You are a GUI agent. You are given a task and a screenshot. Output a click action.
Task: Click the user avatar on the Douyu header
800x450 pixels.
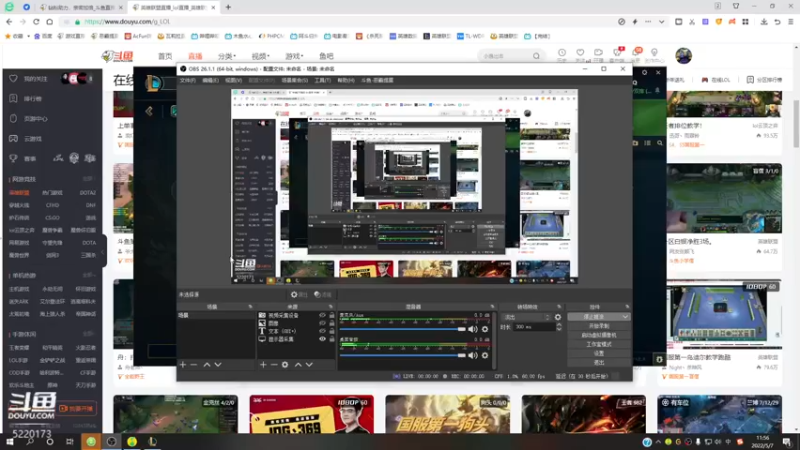684,56
